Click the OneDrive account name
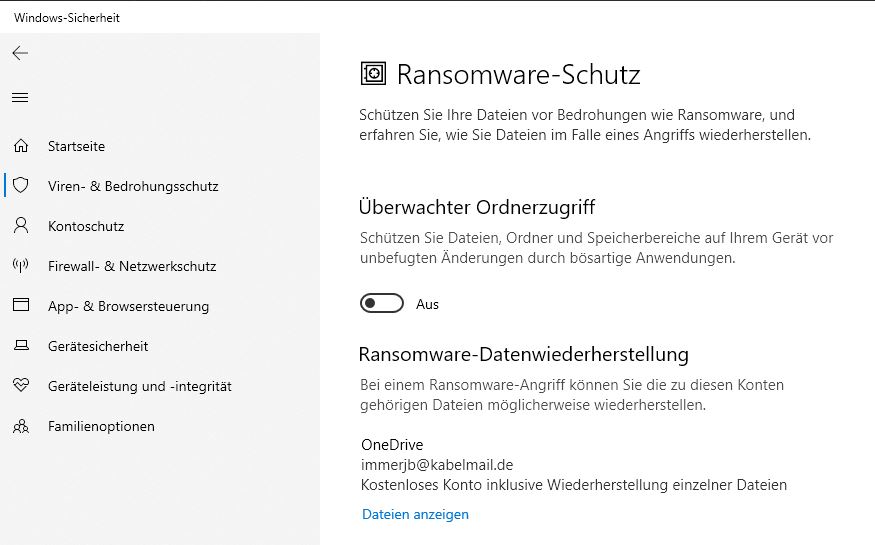The width and height of the screenshot is (875, 545). click(392, 445)
